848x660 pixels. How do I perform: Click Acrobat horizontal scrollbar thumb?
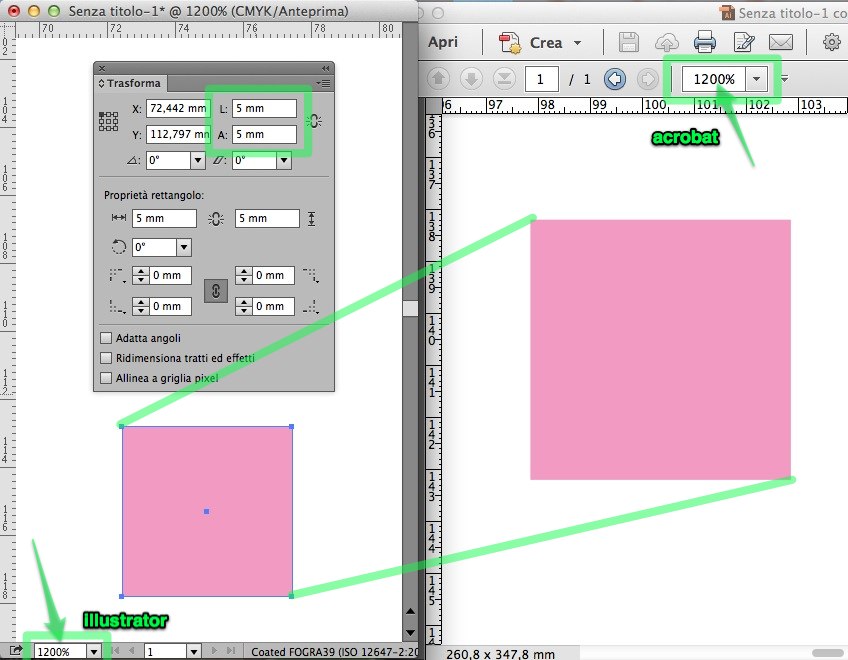point(827,653)
